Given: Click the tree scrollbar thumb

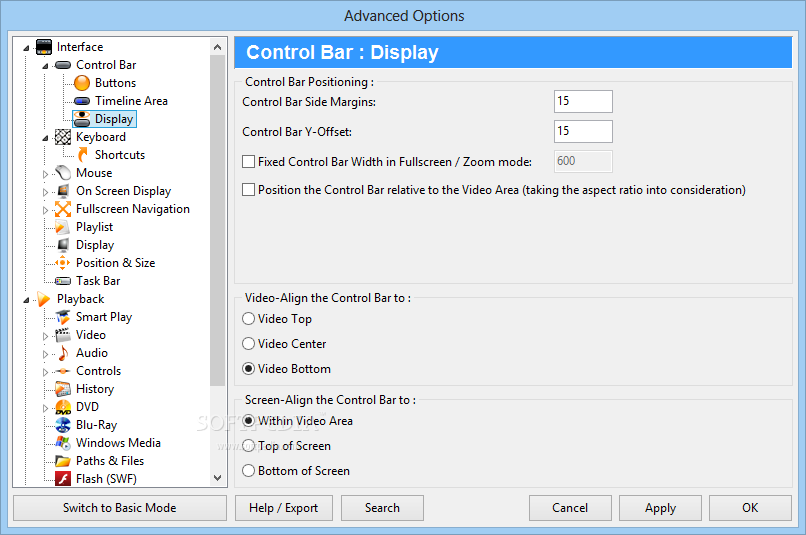Looking at the screenshot, I should [x=217, y=221].
